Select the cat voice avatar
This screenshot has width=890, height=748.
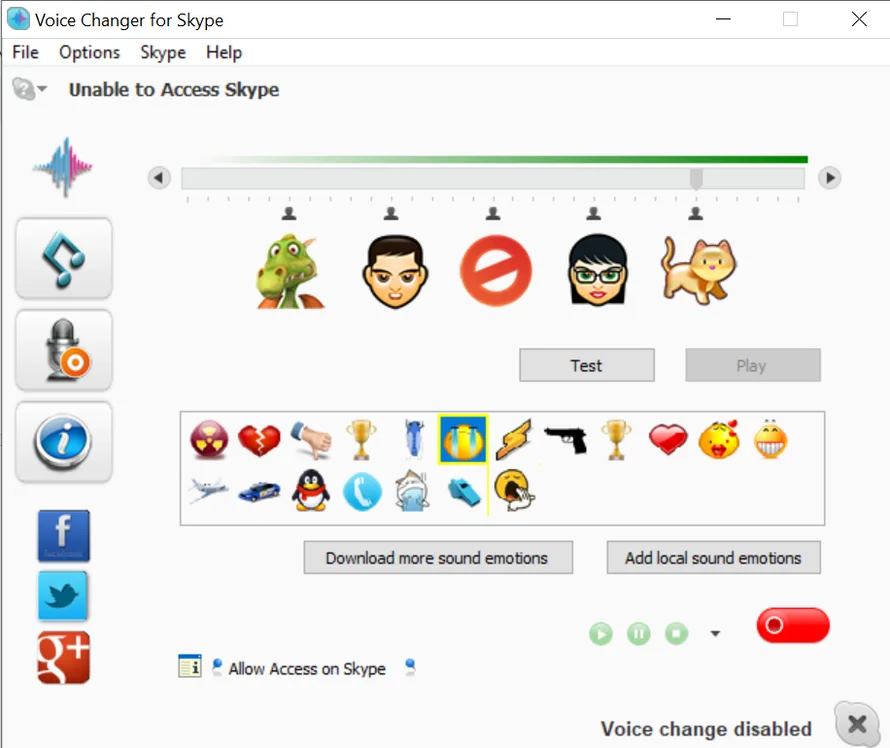[698, 271]
